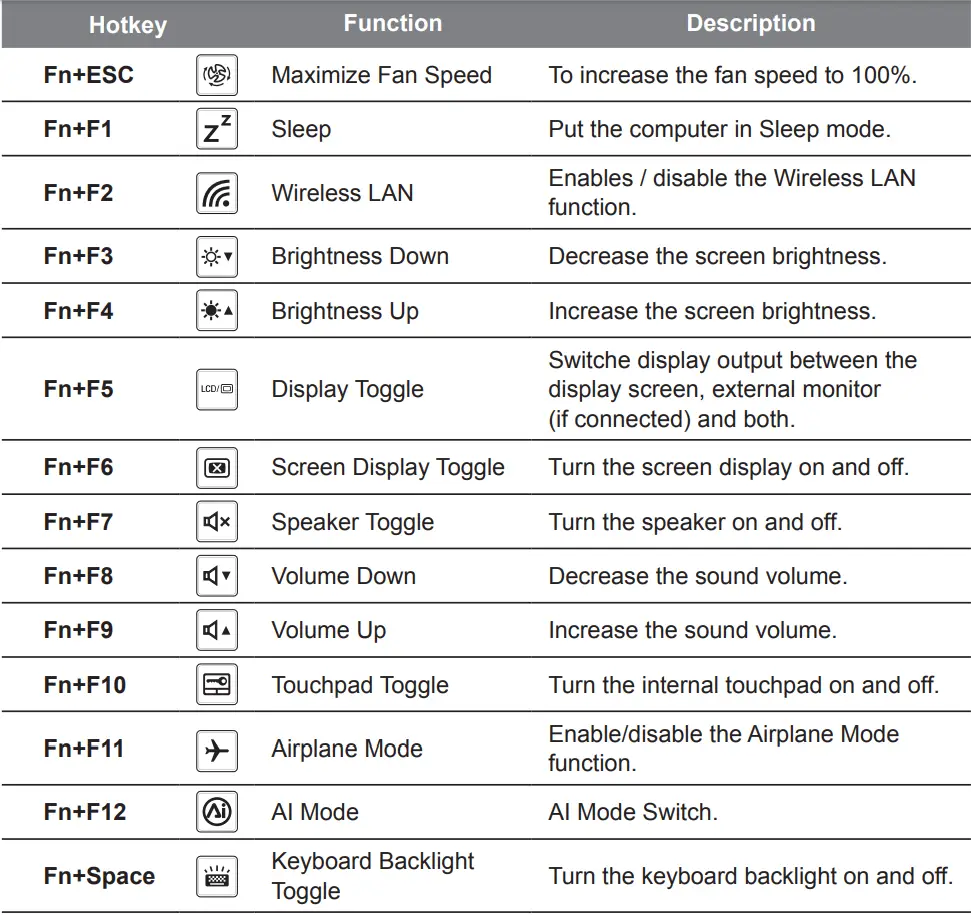Click the Sleep 'Zz' icon
971x915 pixels.
coord(216,130)
